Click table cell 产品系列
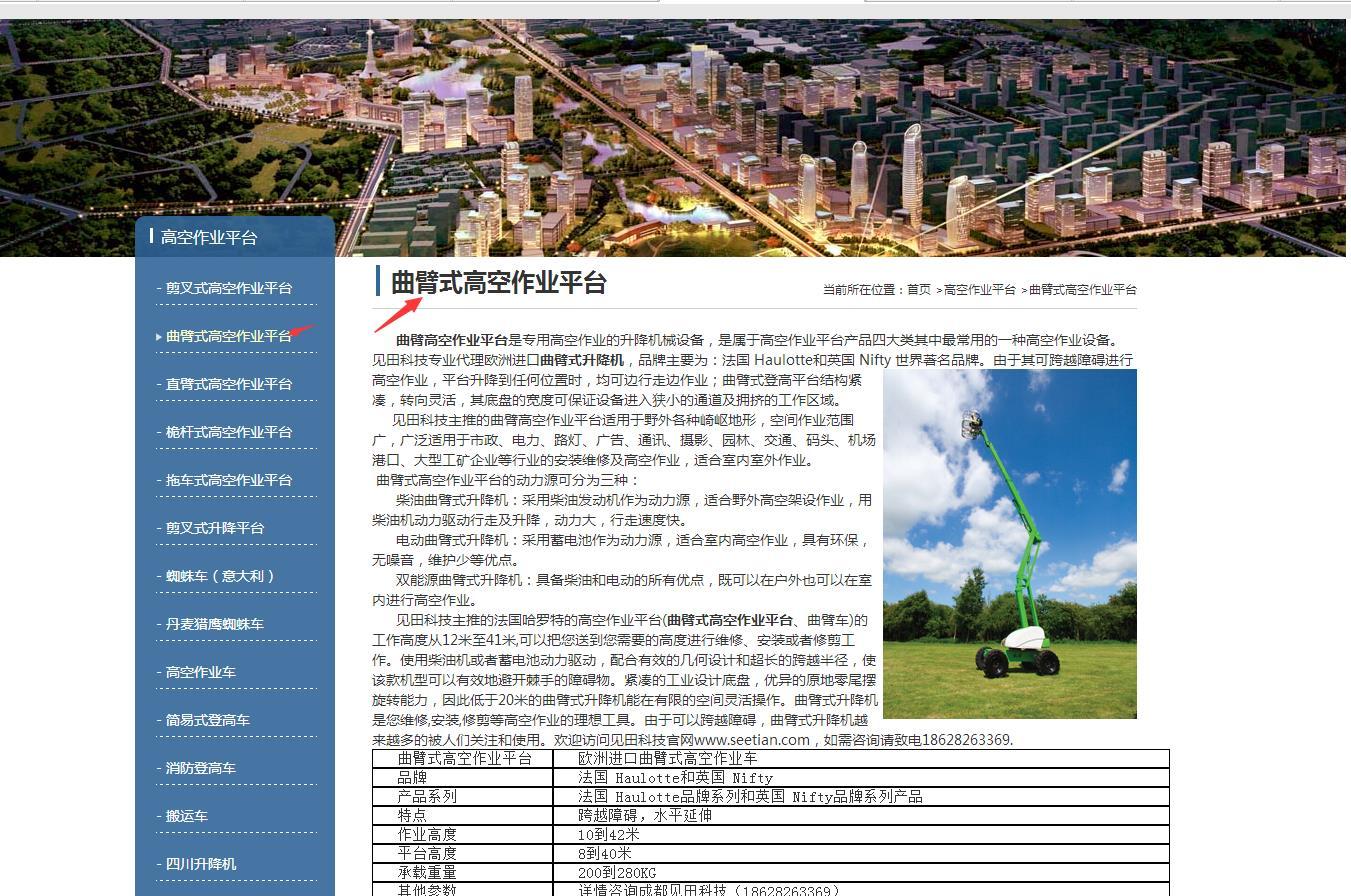This screenshot has height=896, width=1351. [x=463, y=797]
